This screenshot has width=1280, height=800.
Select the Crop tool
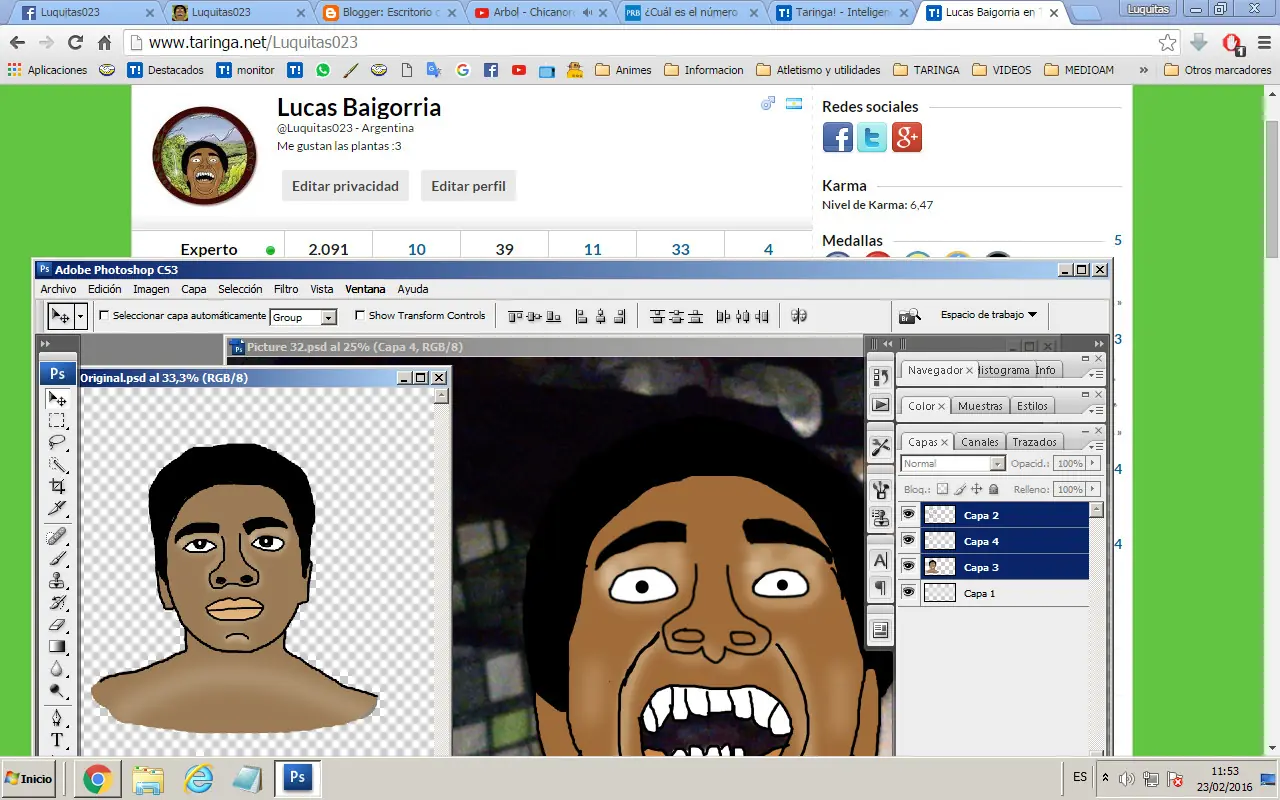coord(57,488)
